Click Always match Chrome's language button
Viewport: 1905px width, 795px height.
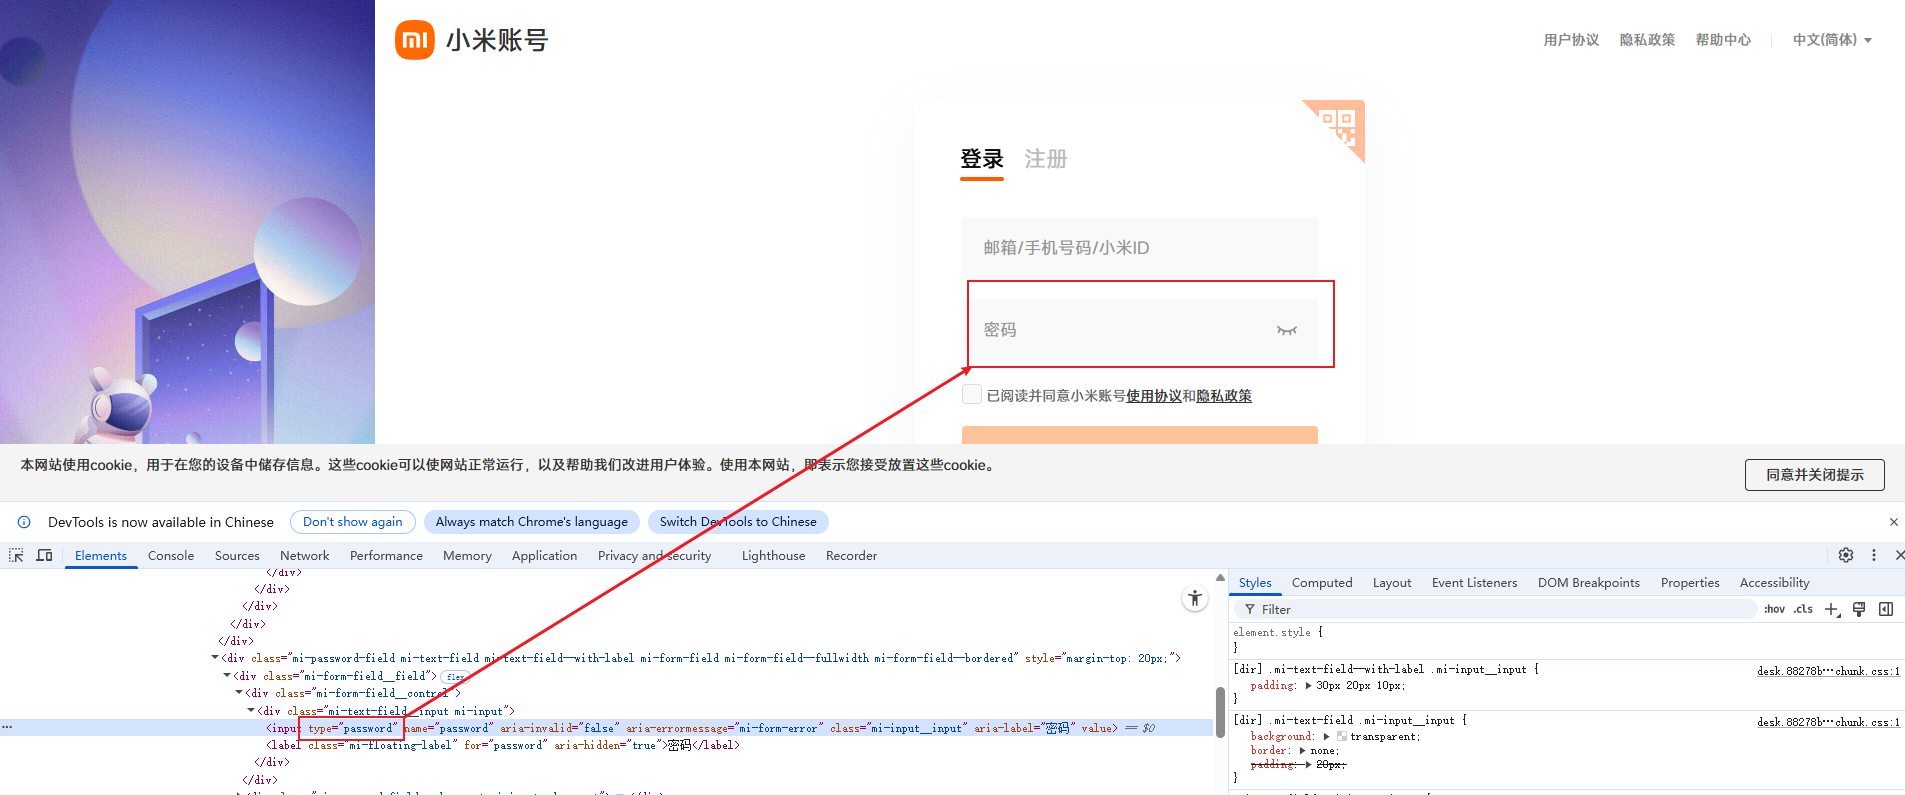(532, 522)
